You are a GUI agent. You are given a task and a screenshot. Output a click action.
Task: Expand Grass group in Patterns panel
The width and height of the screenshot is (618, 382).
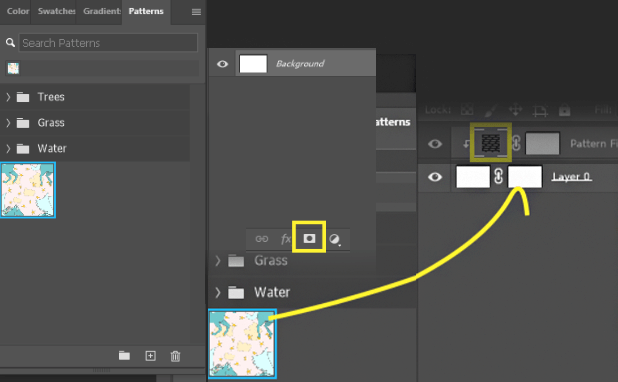pos(8,123)
